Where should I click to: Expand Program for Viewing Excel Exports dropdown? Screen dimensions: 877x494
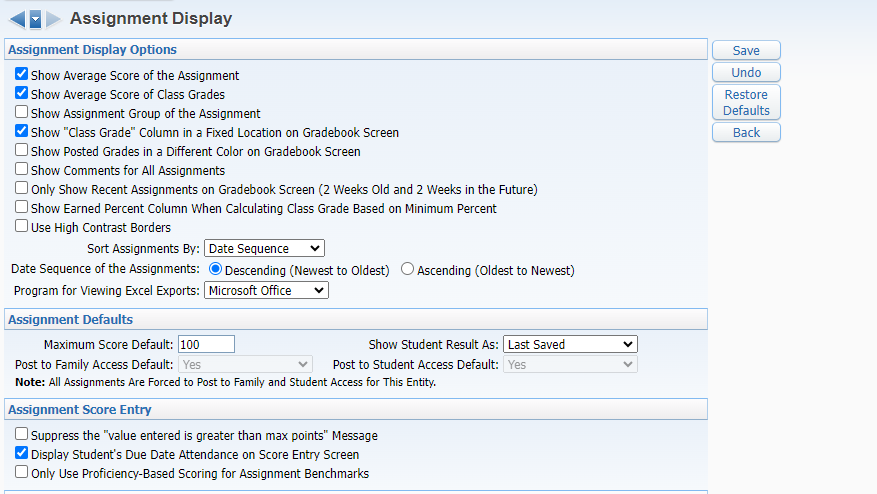tap(265, 290)
